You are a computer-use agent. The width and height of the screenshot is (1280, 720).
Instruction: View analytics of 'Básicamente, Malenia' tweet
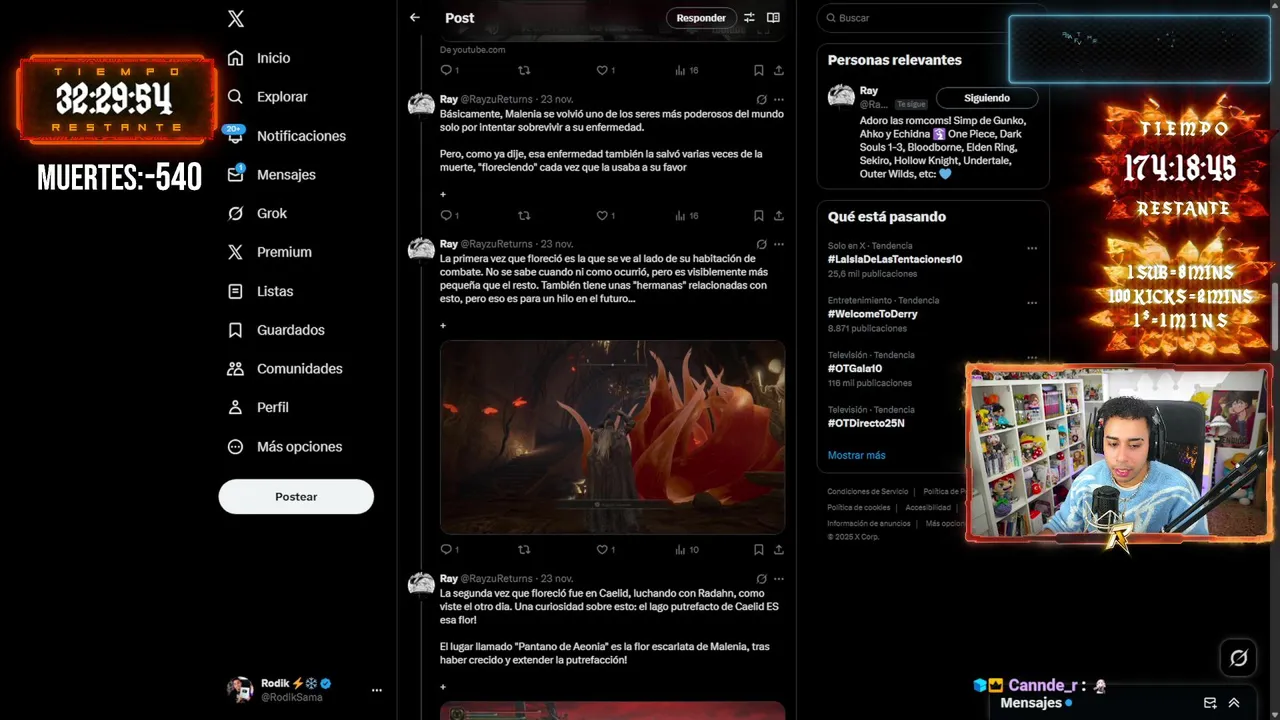[x=686, y=215]
